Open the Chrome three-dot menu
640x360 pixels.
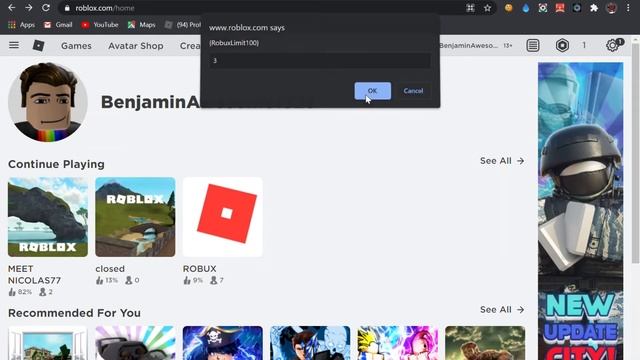tap(628, 8)
